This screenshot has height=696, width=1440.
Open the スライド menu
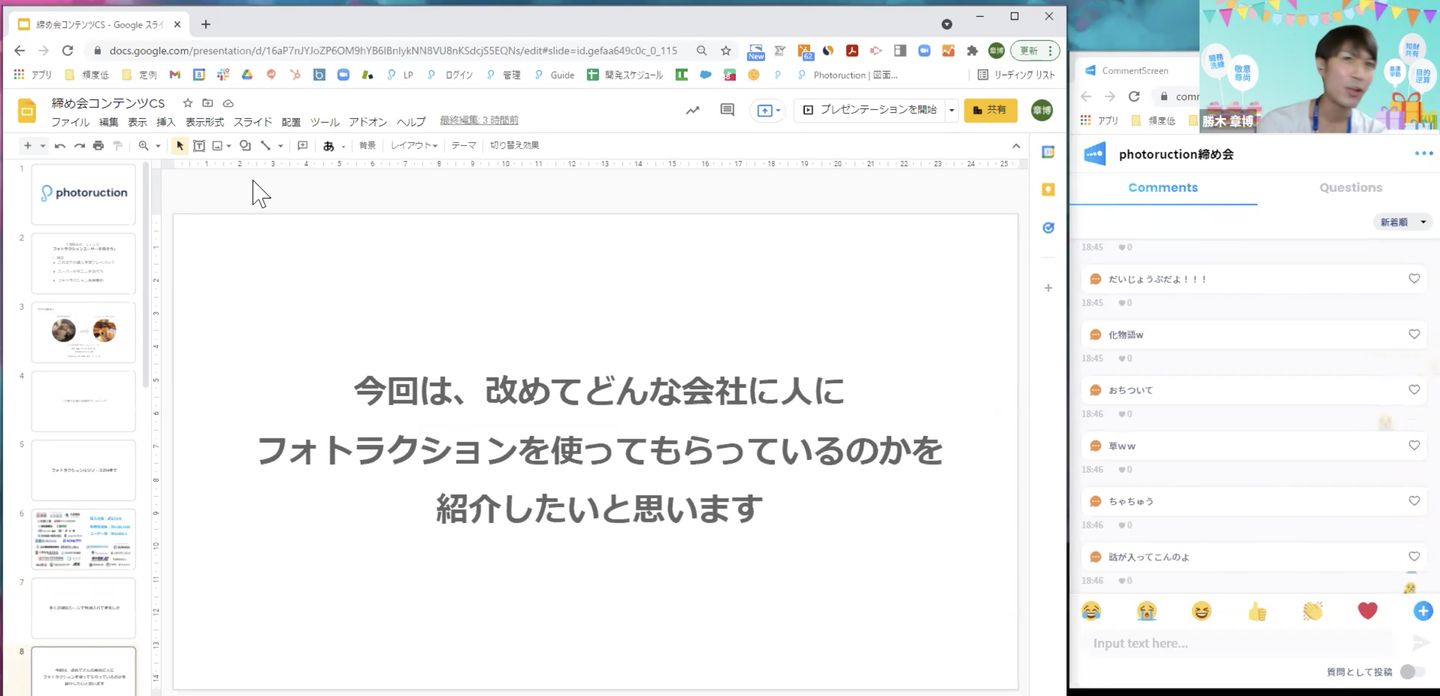pyautogui.click(x=252, y=122)
